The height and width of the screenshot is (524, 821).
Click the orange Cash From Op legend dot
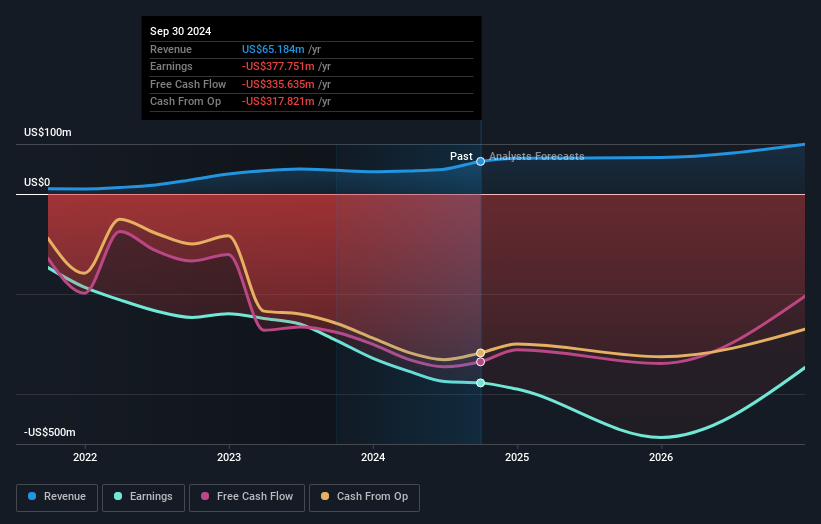click(x=325, y=496)
